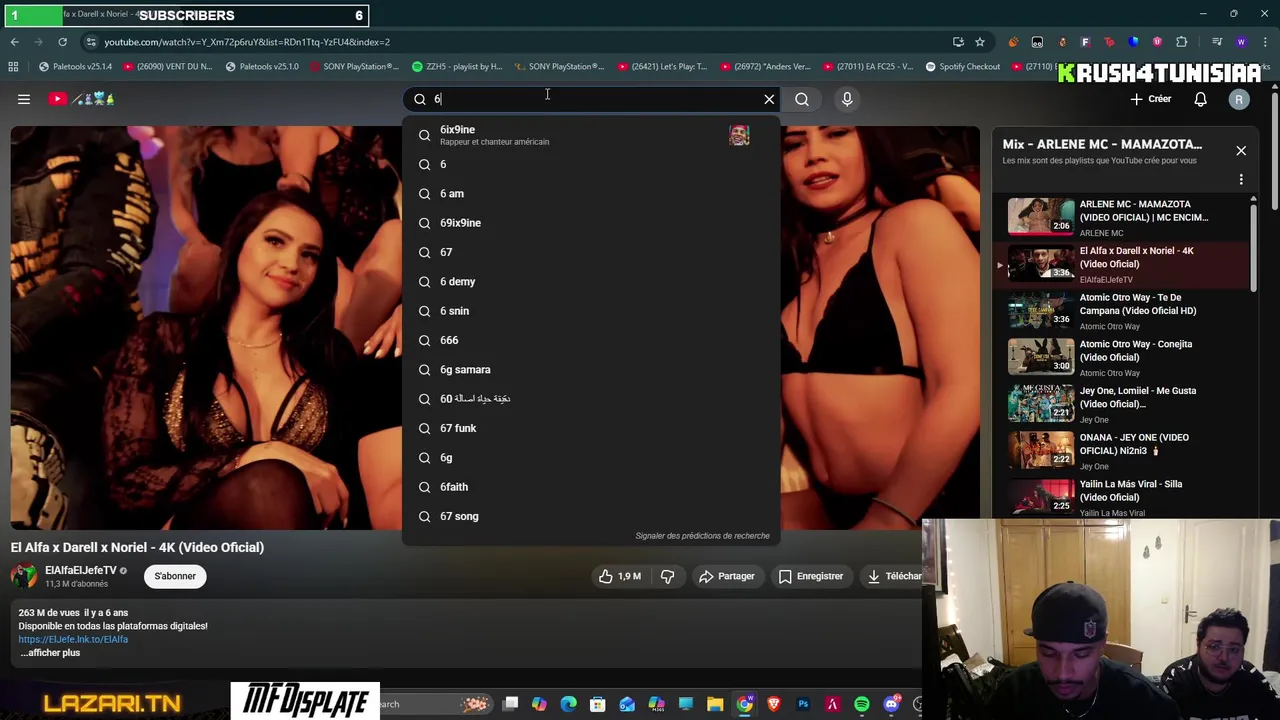Open the Créer button

pyautogui.click(x=1151, y=99)
